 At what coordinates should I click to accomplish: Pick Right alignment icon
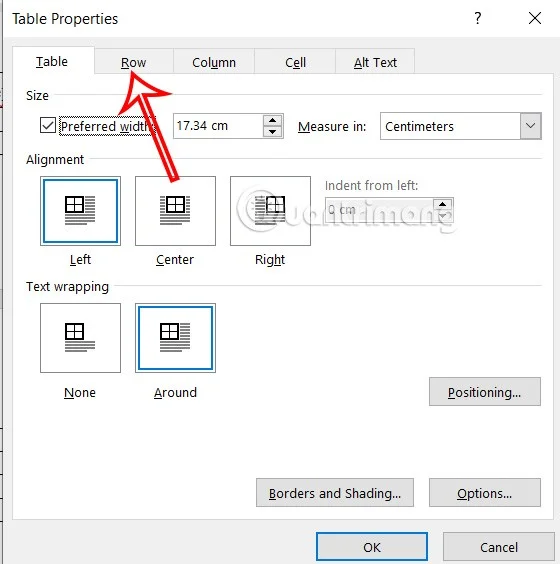click(x=270, y=211)
